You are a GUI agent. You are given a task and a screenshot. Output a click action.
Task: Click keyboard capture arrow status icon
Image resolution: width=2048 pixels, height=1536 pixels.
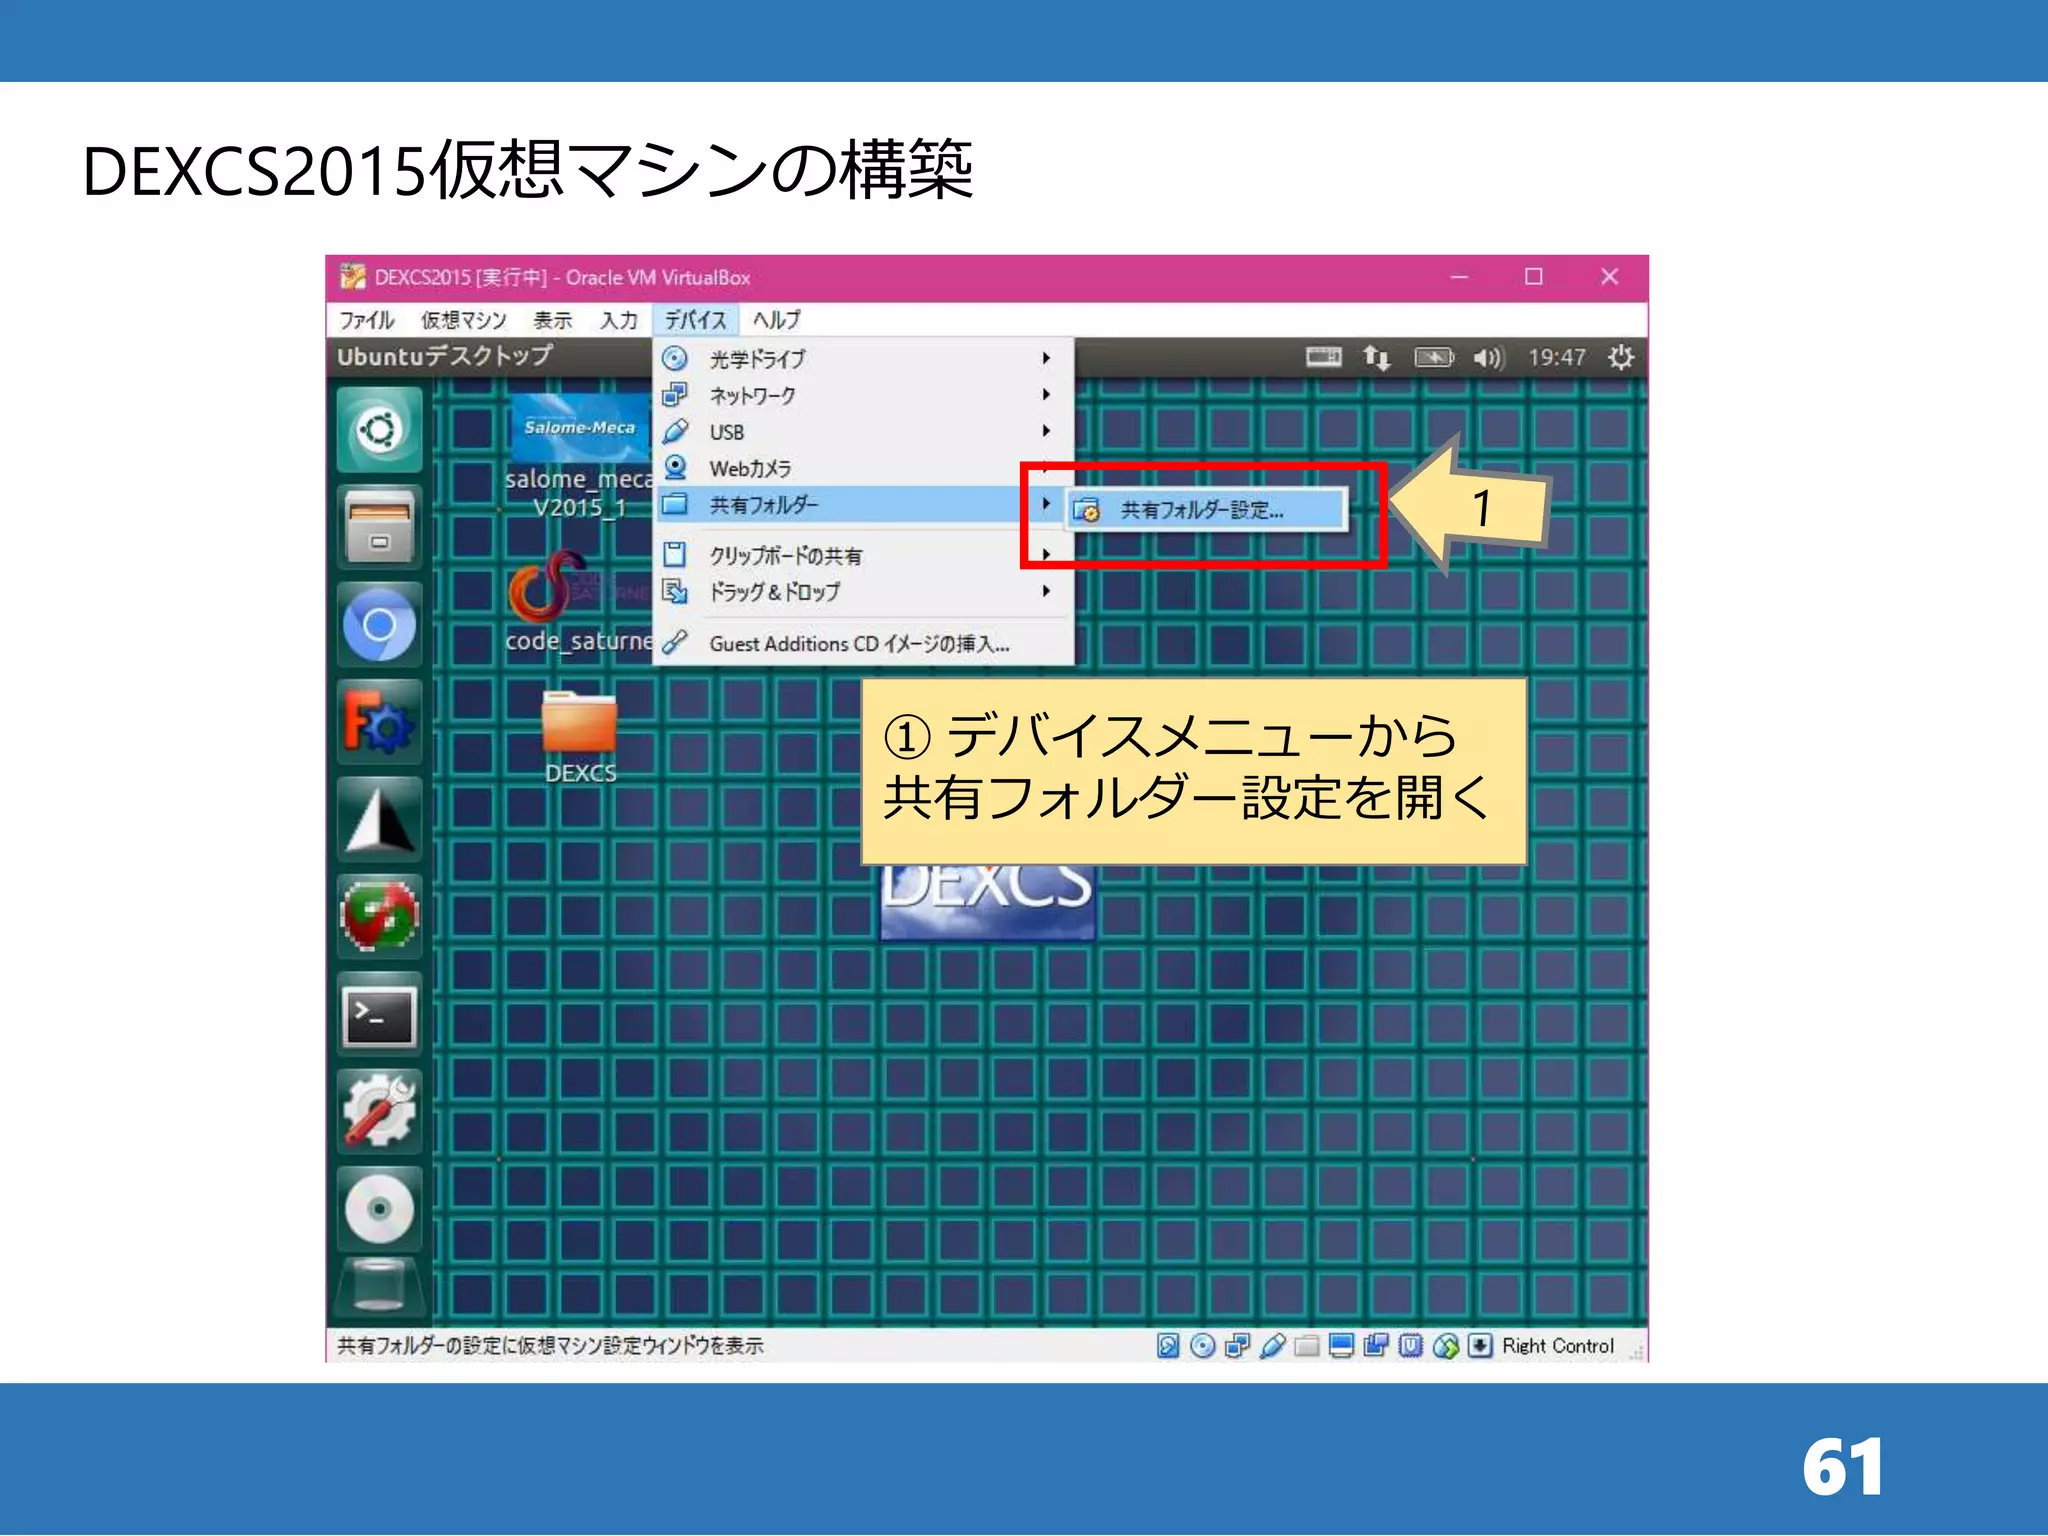pos(1480,1346)
